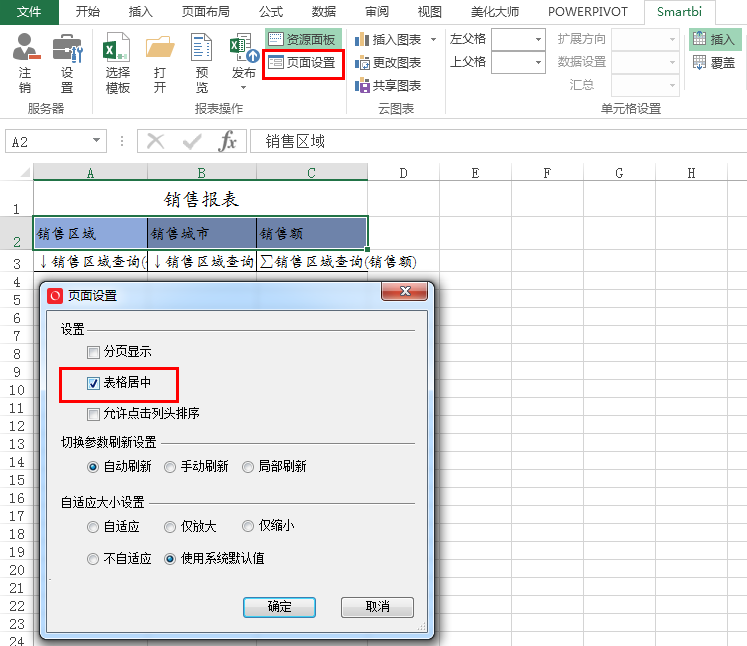This screenshot has width=747, height=646.
Task: Click the ∑销售区域查询(销售额) cell
Action: [x=312, y=261]
